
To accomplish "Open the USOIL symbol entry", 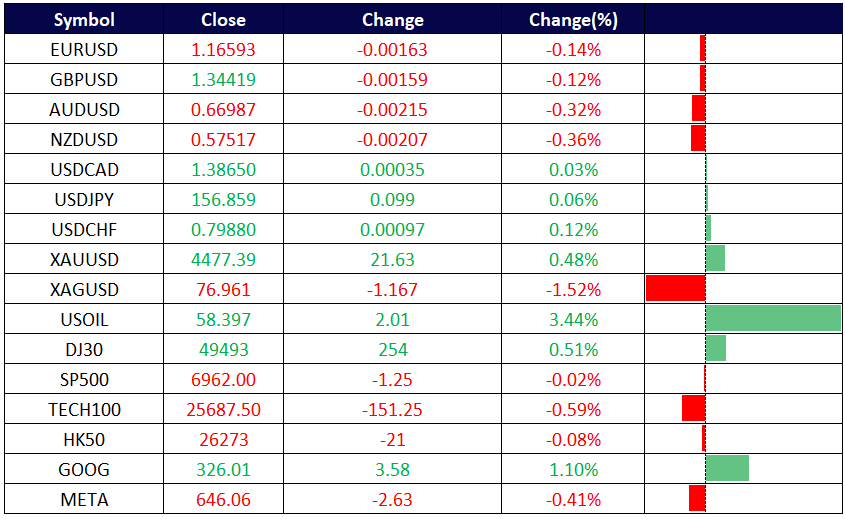I will [84, 320].
